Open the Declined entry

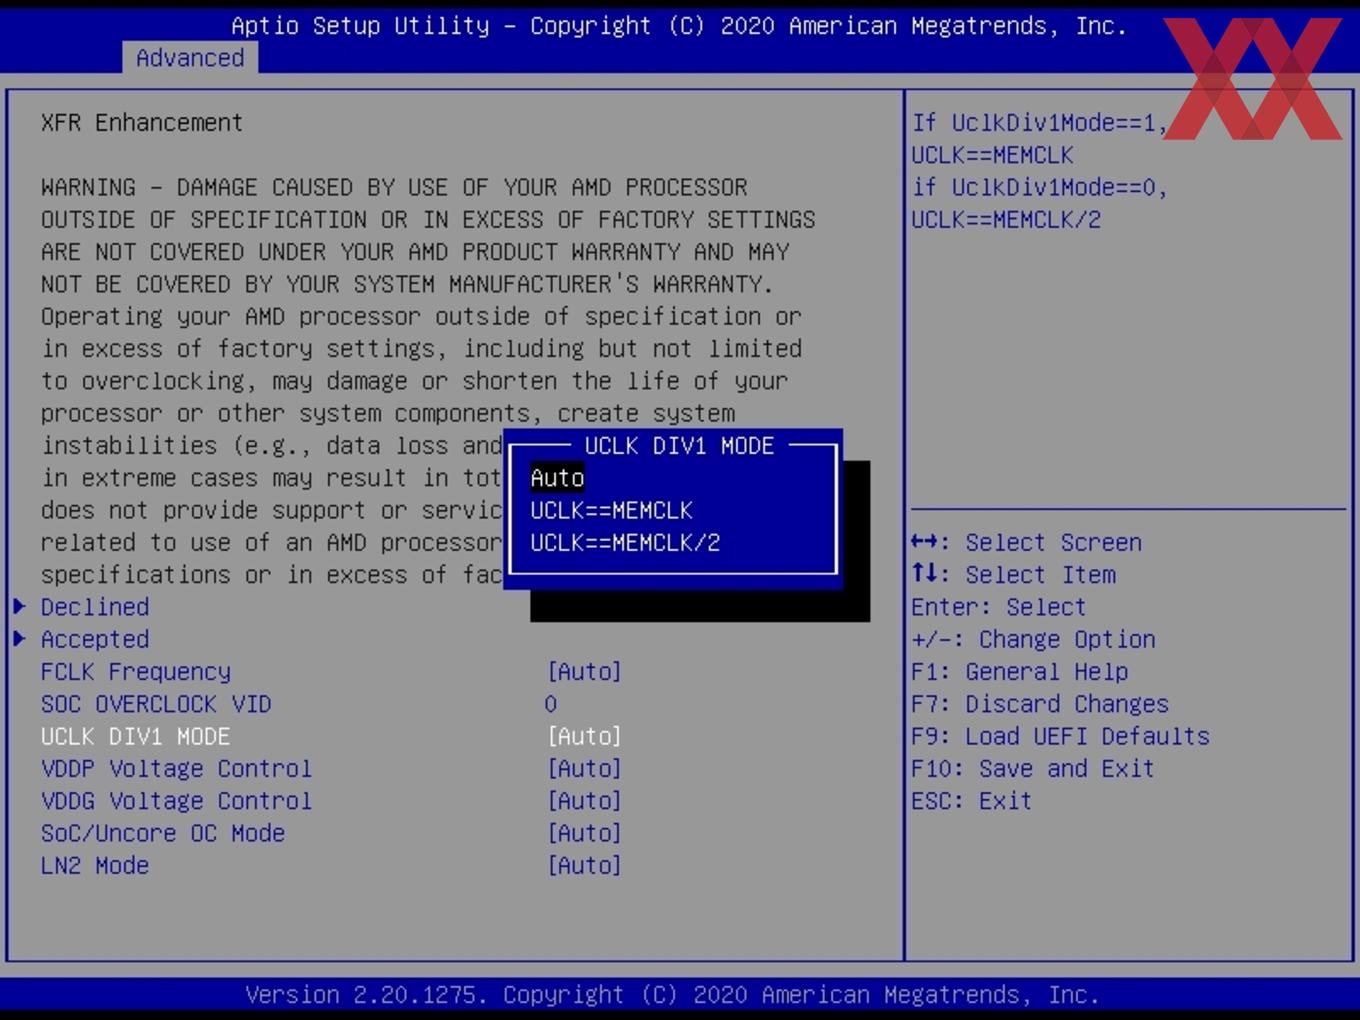pyautogui.click(x=95, y=607)
